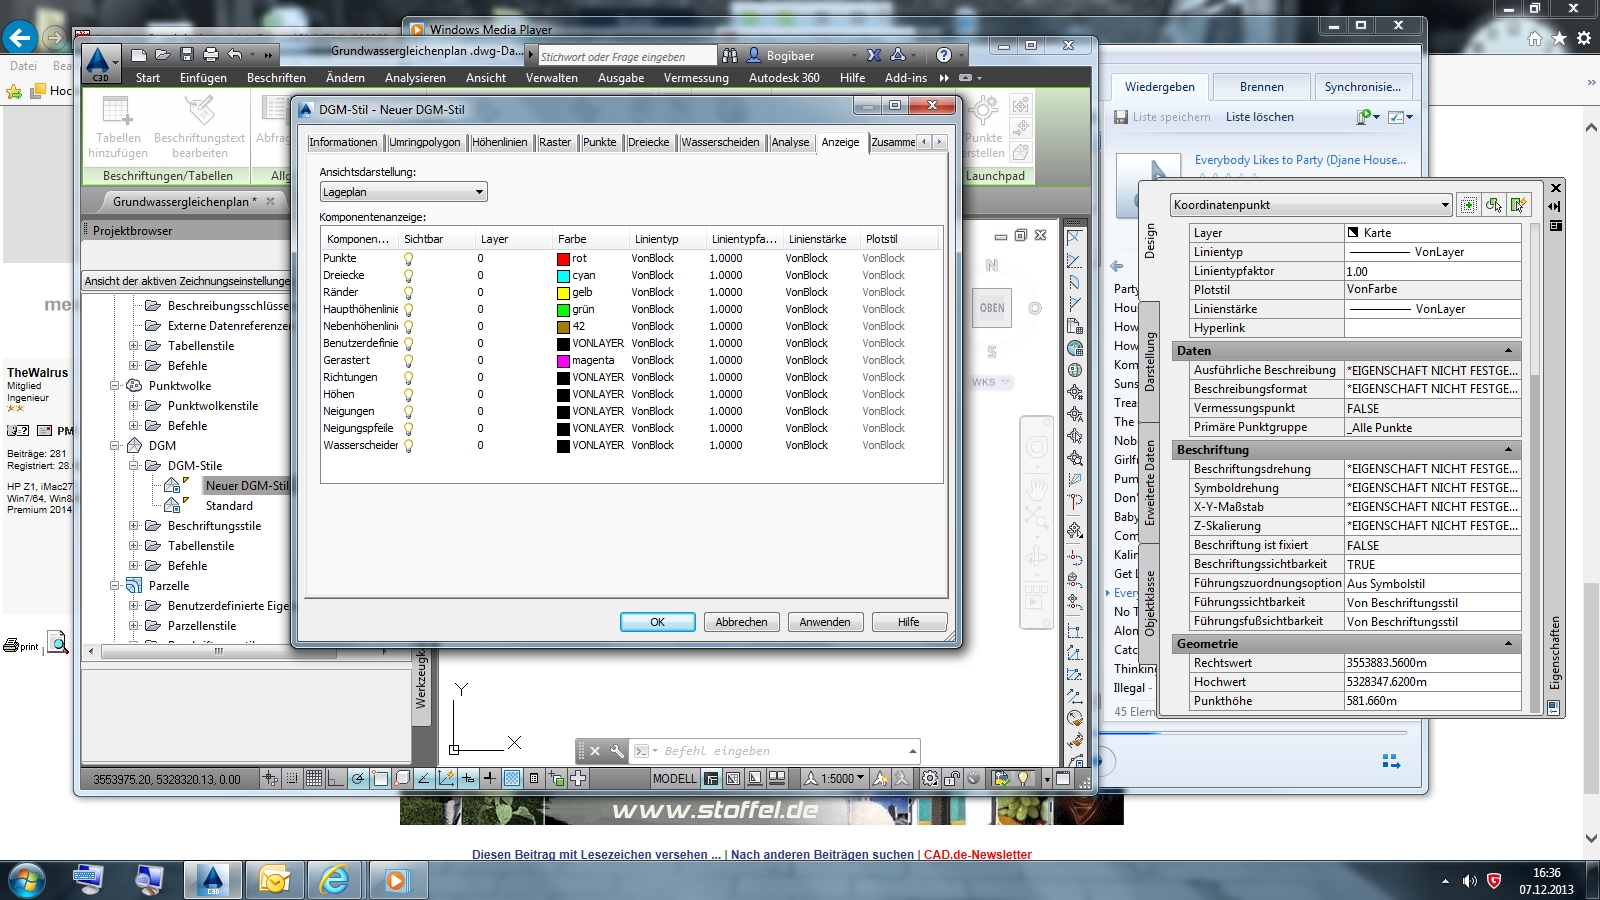This screenshot has height=900, width=1600.
Task: Open the Koordinatenpunkt dropdown in properties palette
Action: coord(1311,205)
